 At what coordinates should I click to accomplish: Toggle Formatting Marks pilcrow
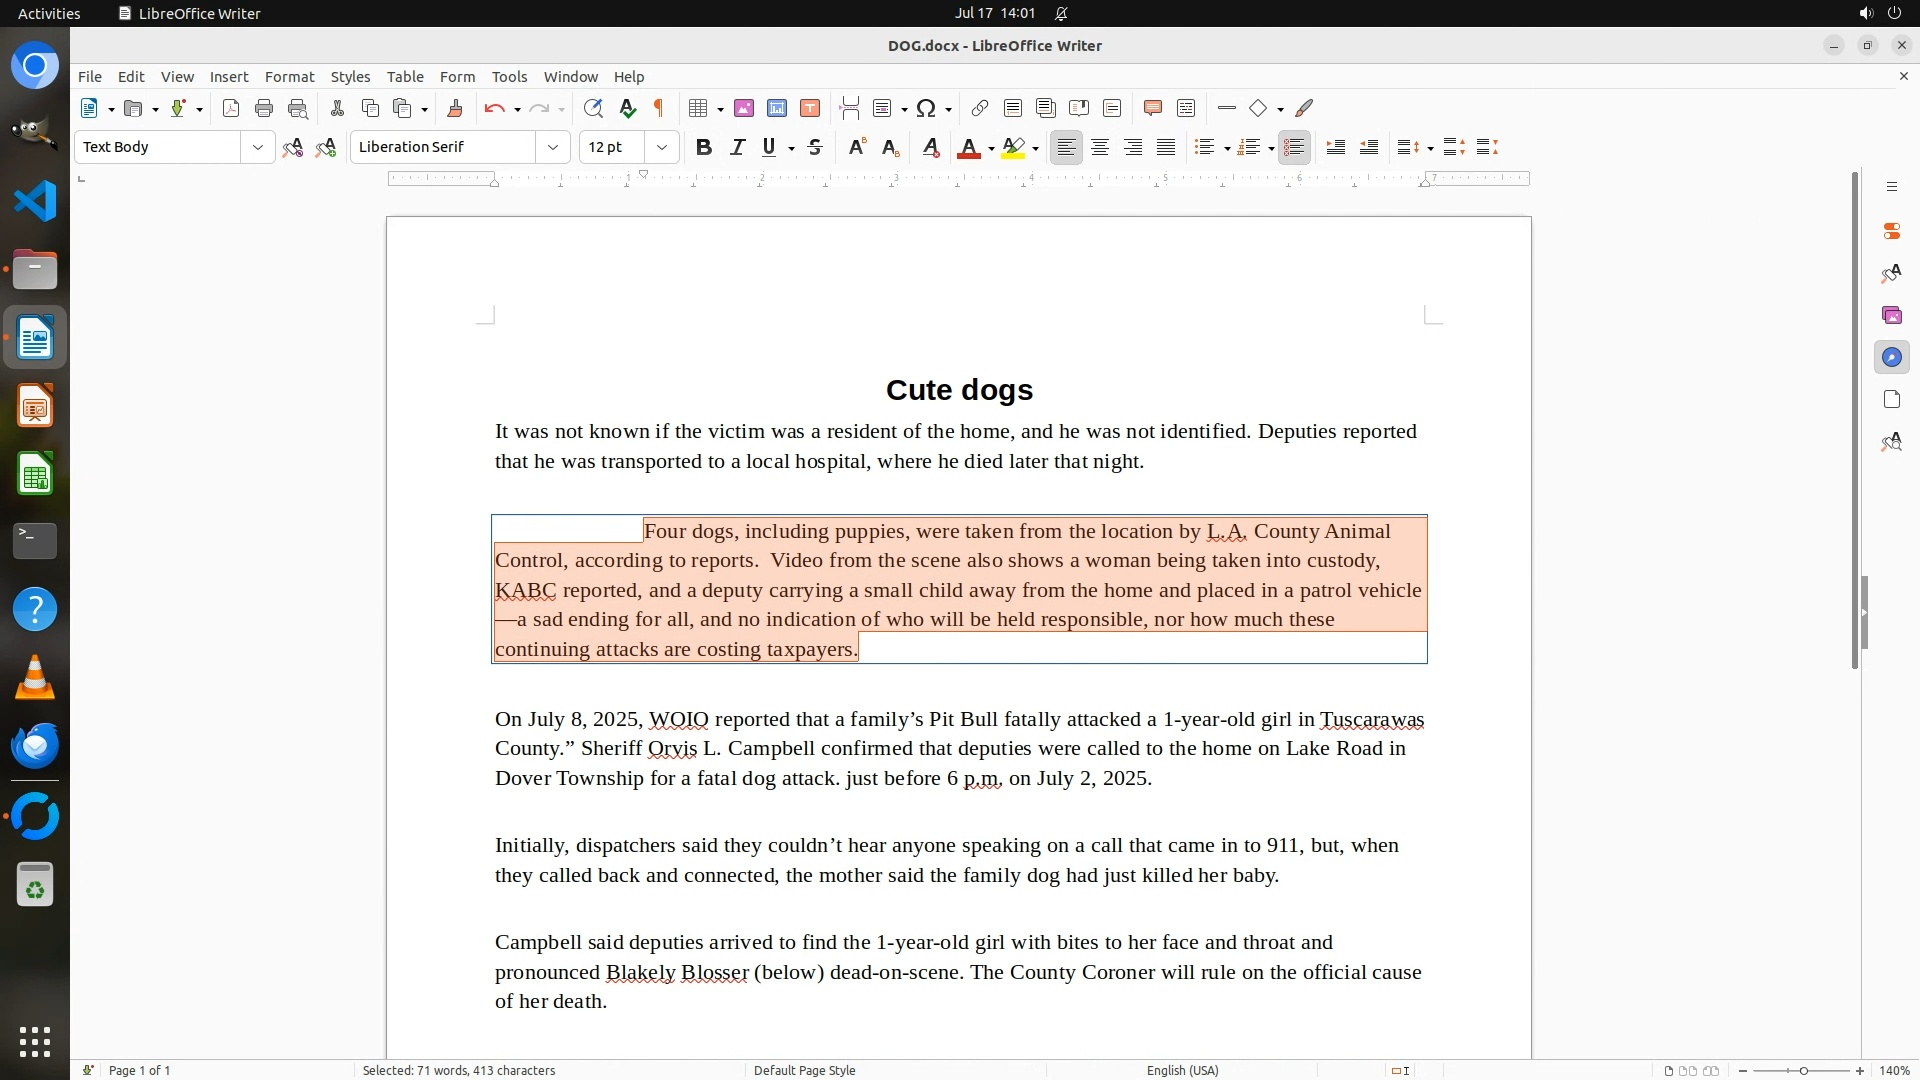click(659, 108)
